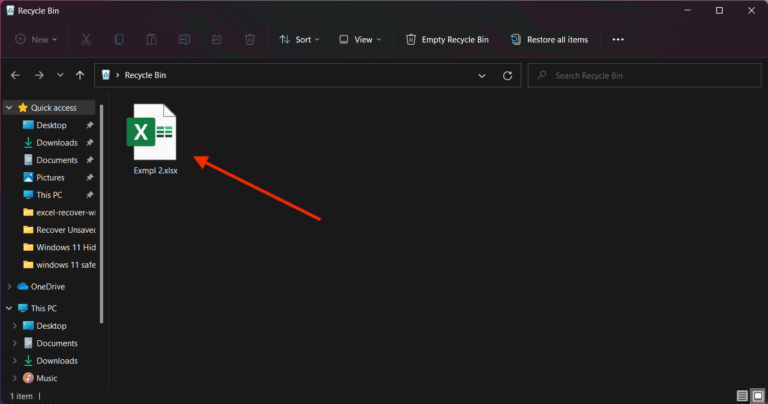Open the New item menu
Image resolution: width=768 pixels, height=404 pixels.
point(37,40)
